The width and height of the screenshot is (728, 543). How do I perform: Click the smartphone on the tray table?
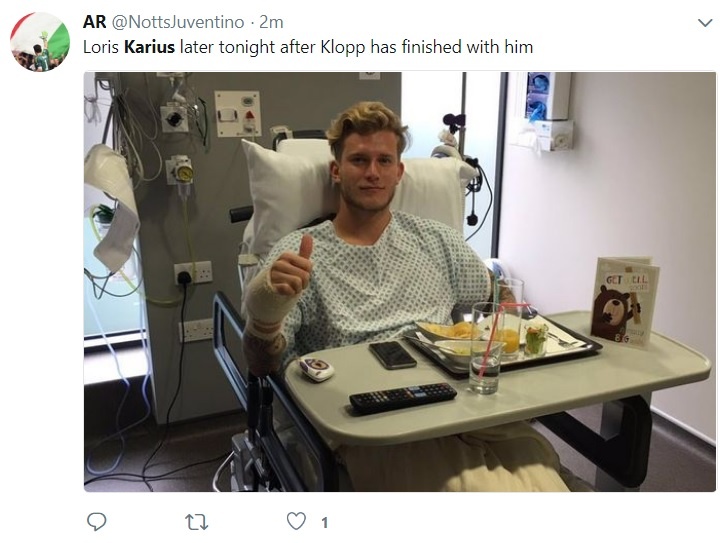coord(393,355)
